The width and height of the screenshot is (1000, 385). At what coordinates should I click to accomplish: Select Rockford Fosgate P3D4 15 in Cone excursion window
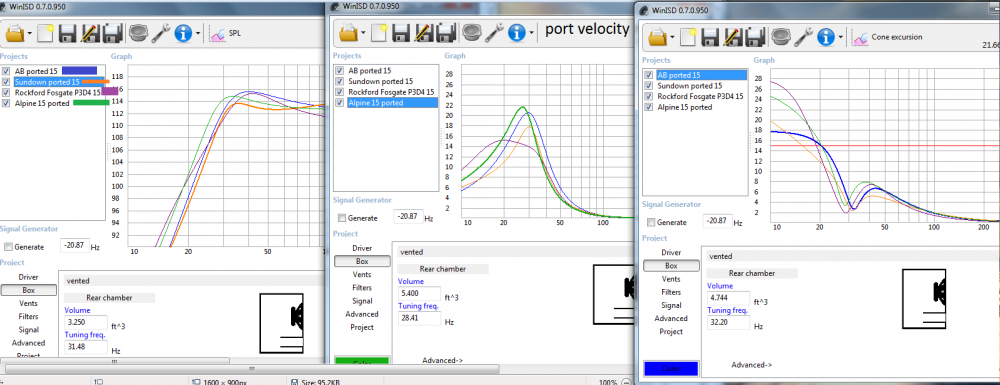pos(700,96)
